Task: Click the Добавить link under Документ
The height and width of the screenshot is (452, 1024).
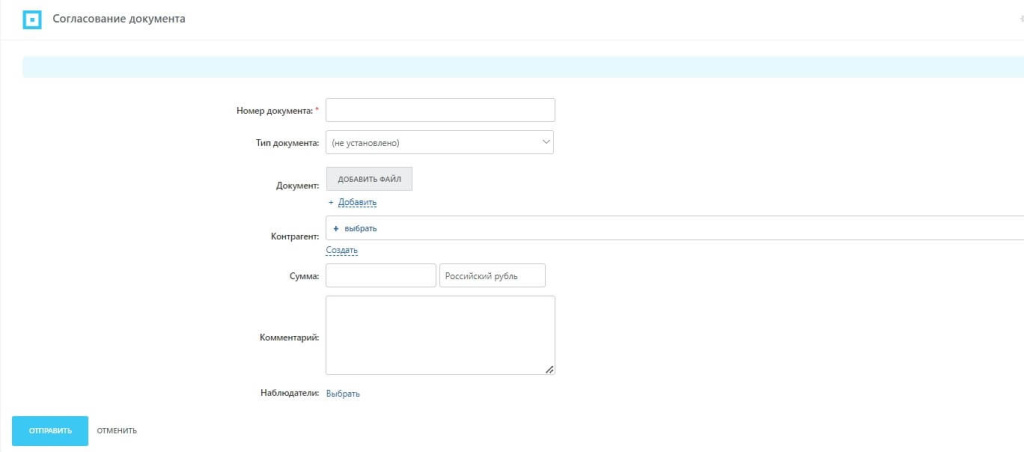Action: coord(357,203)
